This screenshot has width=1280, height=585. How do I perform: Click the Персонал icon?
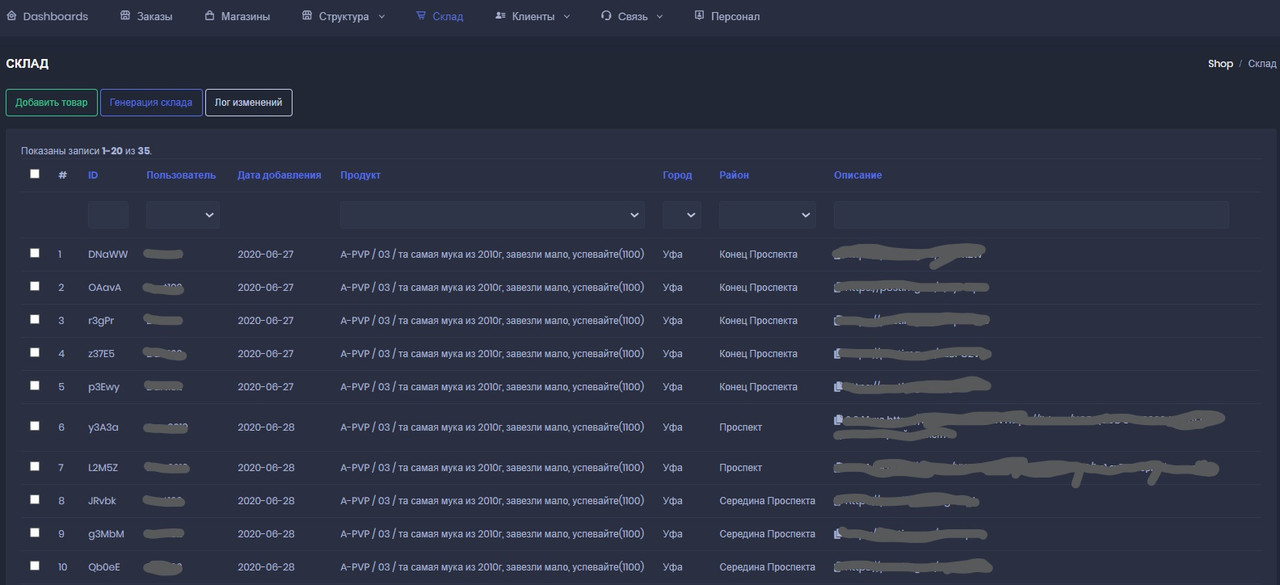coord(699,16)
